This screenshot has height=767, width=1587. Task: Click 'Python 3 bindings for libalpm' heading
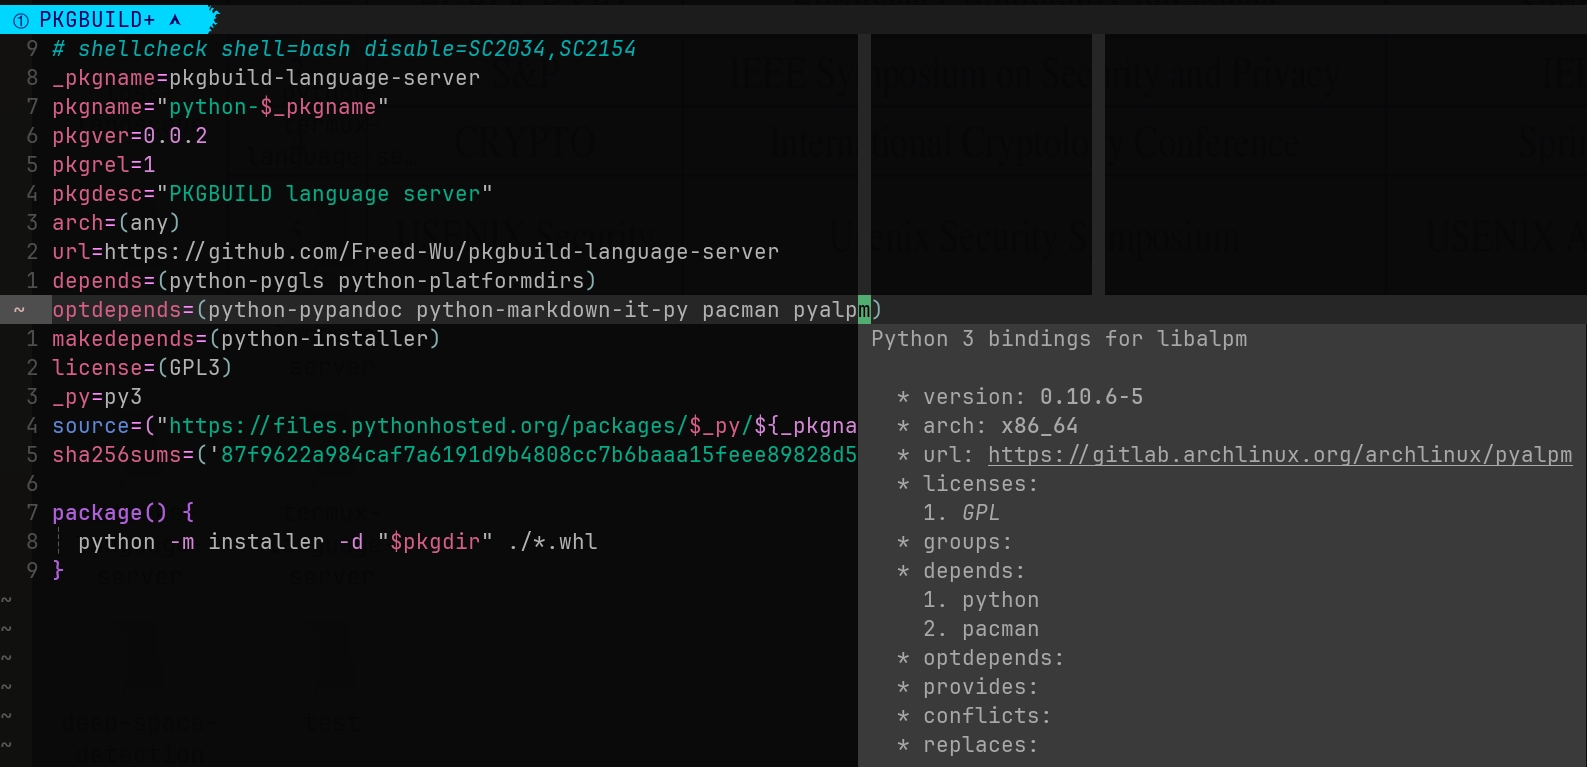[x=1059, y=339]
